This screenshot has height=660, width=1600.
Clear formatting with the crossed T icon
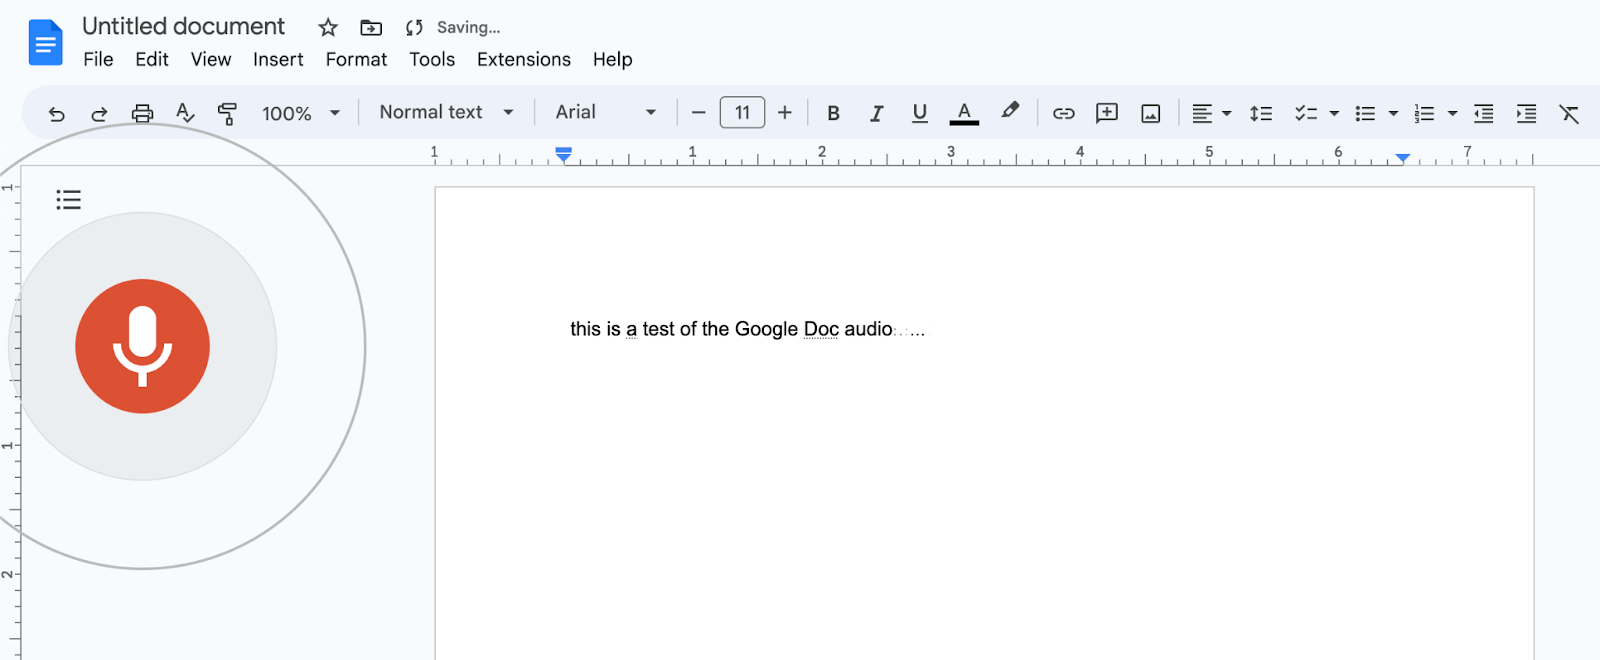[x=1569, y=113]
